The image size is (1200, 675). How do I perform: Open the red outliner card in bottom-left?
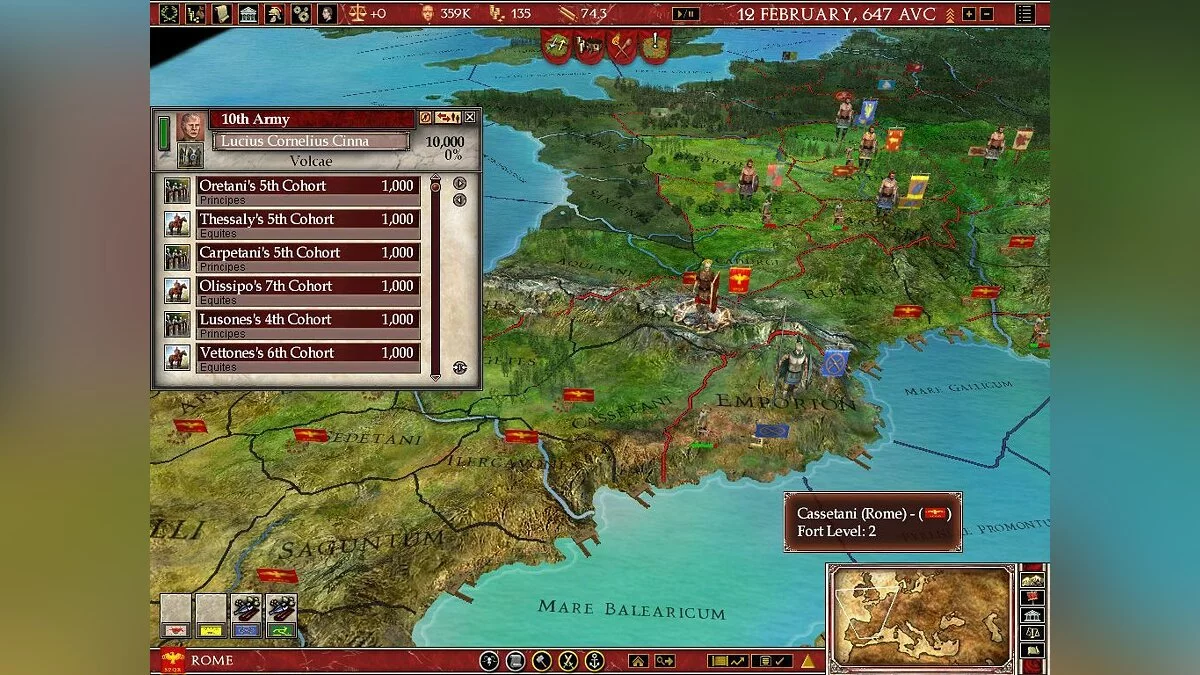coord(177,616)
